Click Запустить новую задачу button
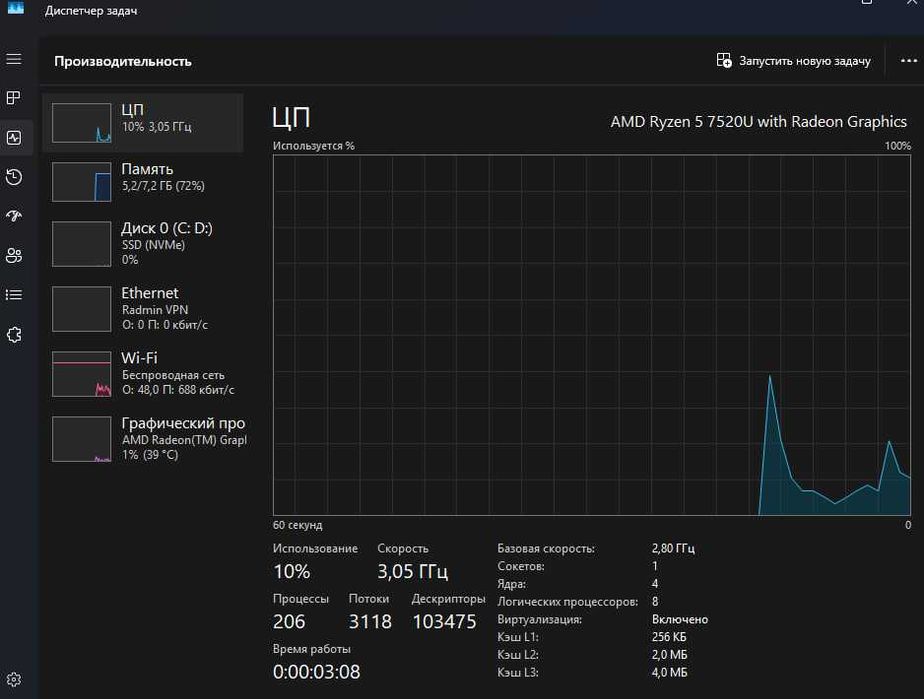This screenshot has height=699, width=924. pos(794,61)
